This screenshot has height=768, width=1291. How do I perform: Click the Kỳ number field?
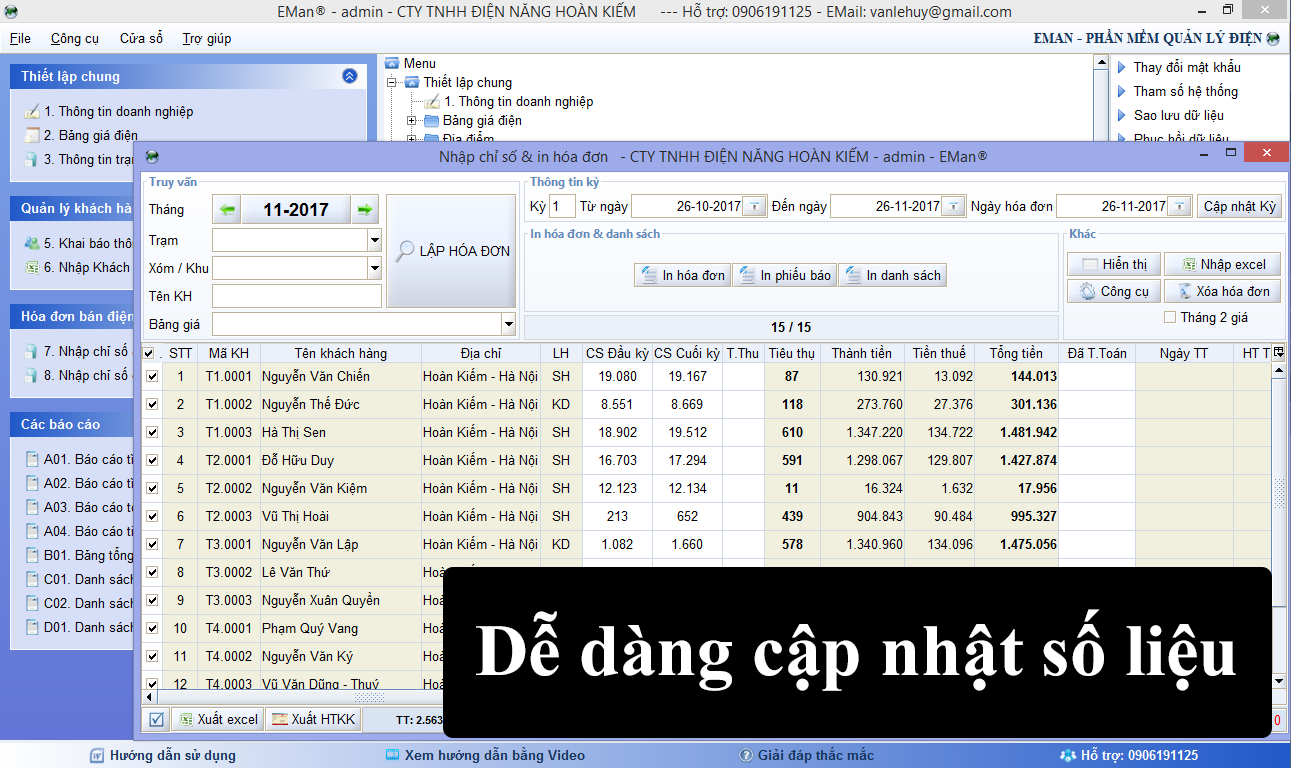pos(562,206)
